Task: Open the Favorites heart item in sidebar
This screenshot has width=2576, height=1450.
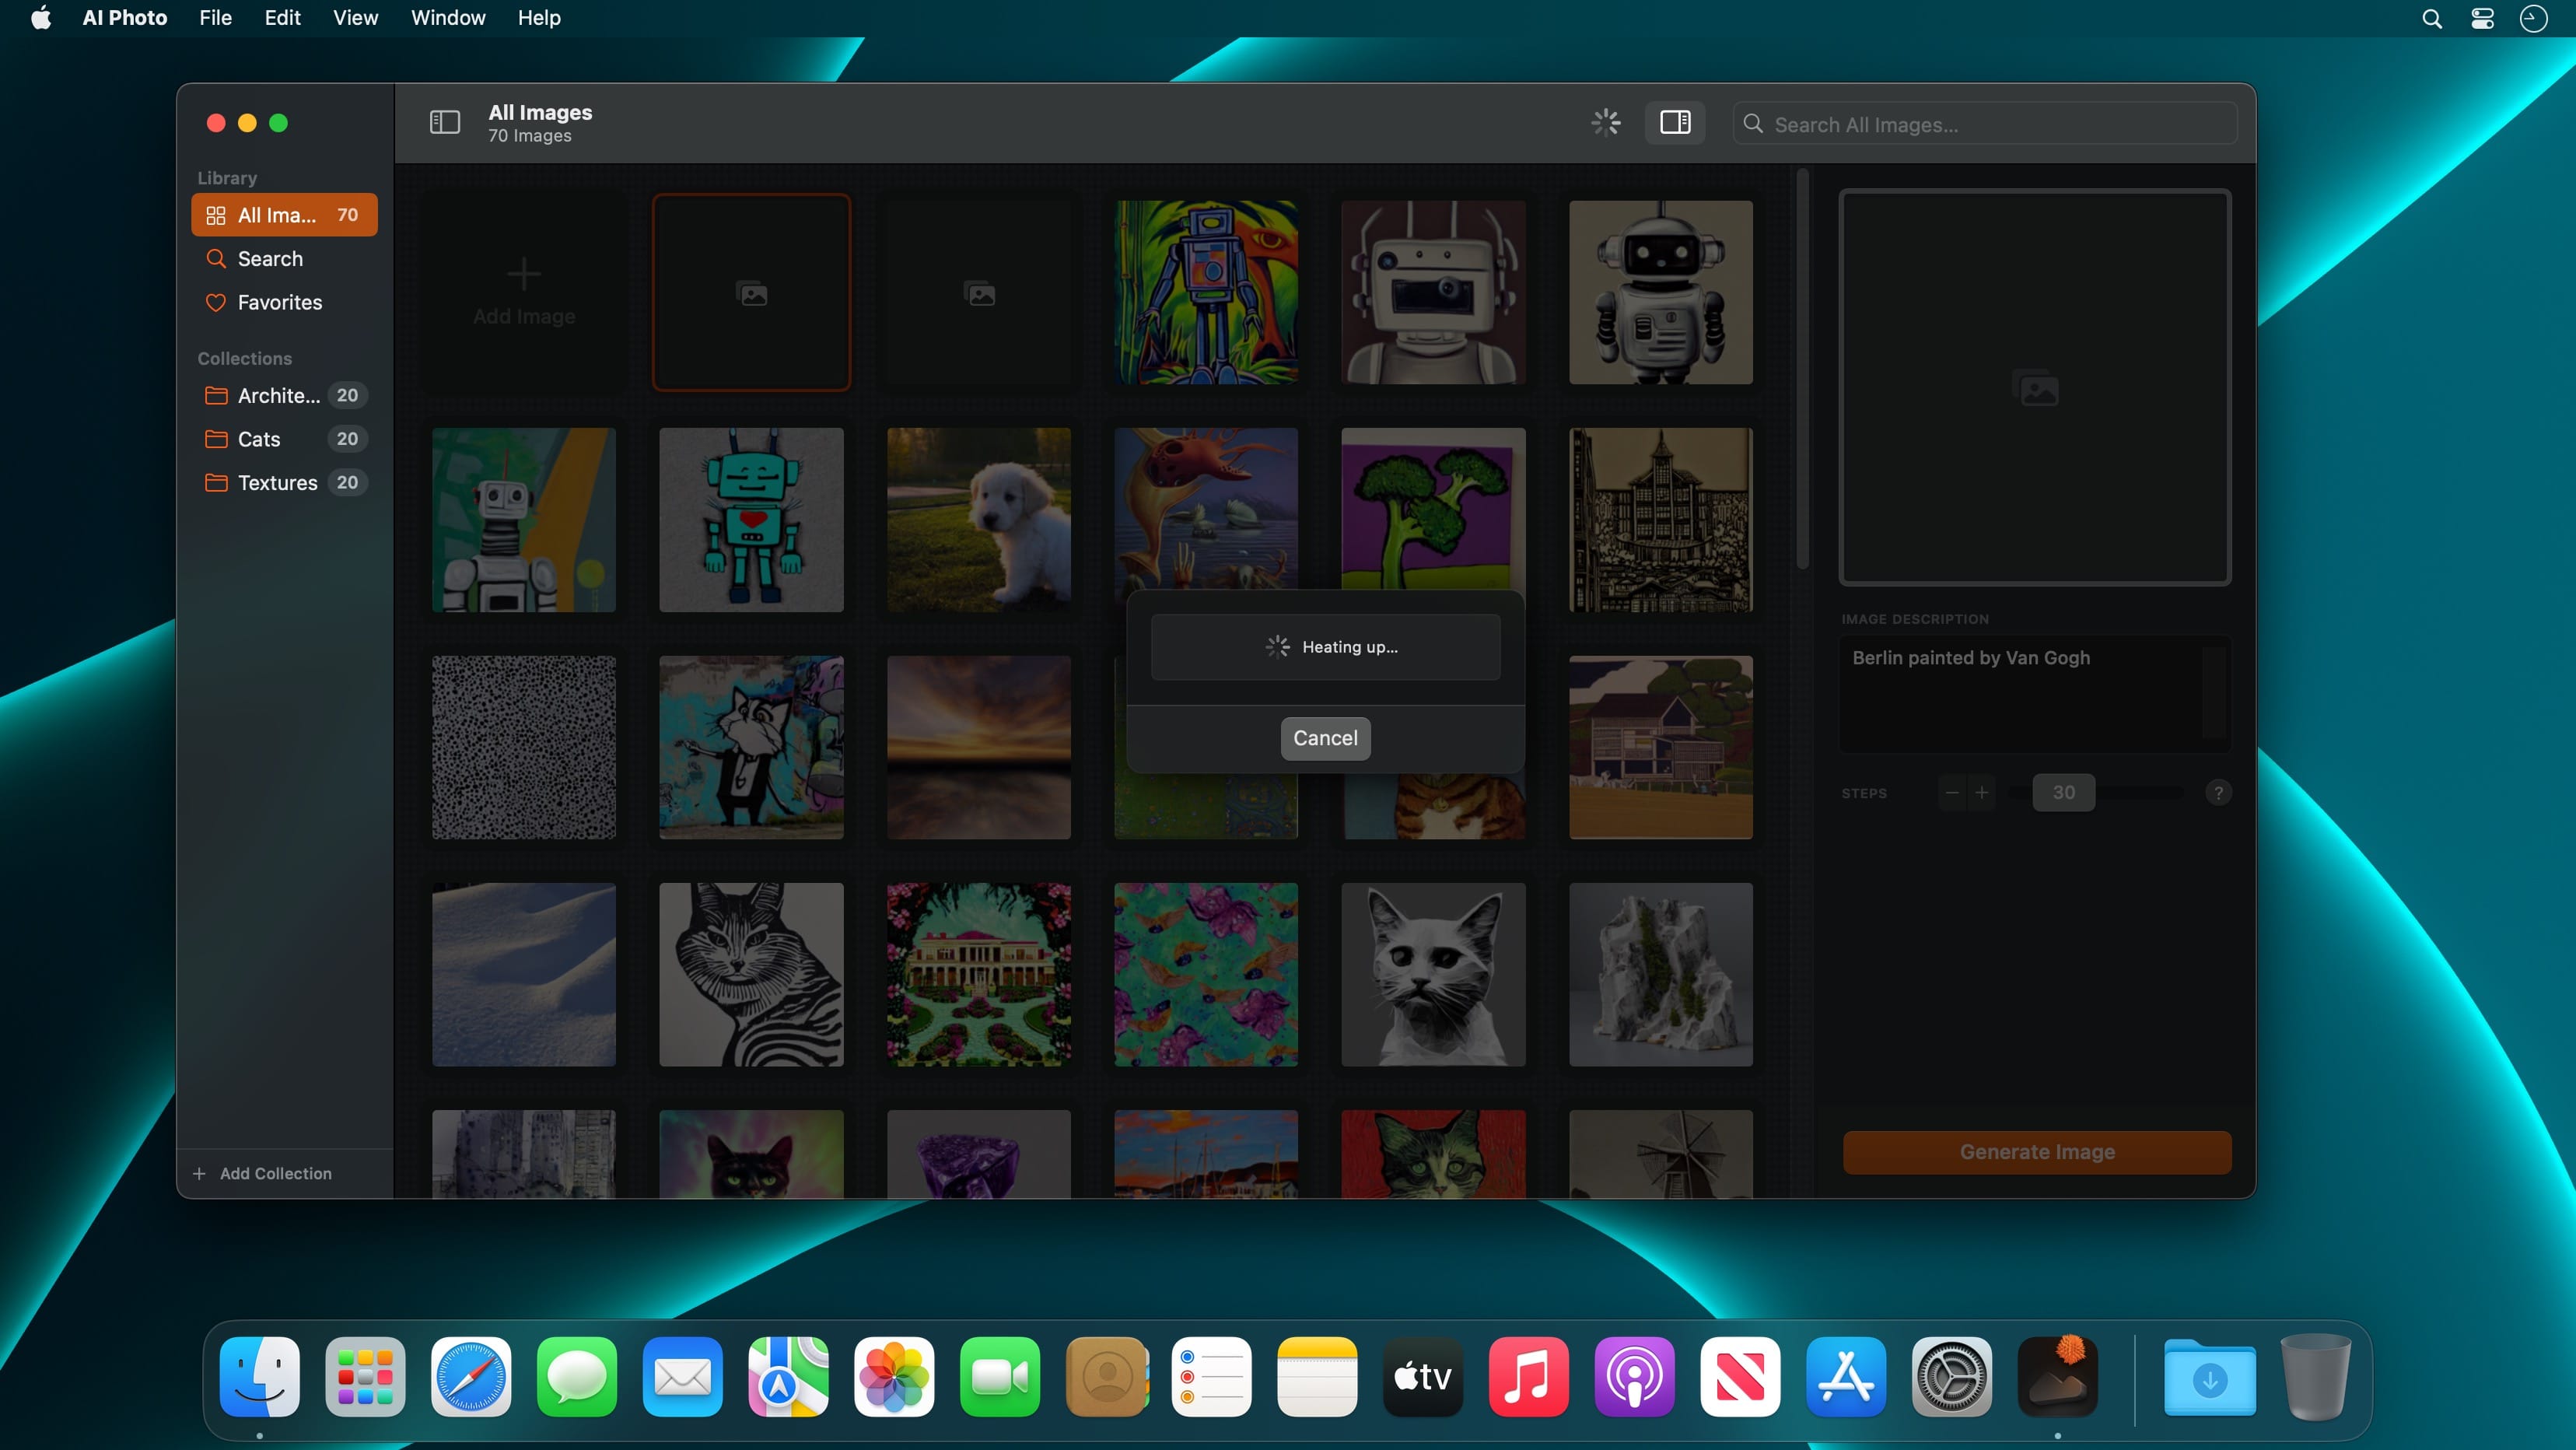Action: 279,302
